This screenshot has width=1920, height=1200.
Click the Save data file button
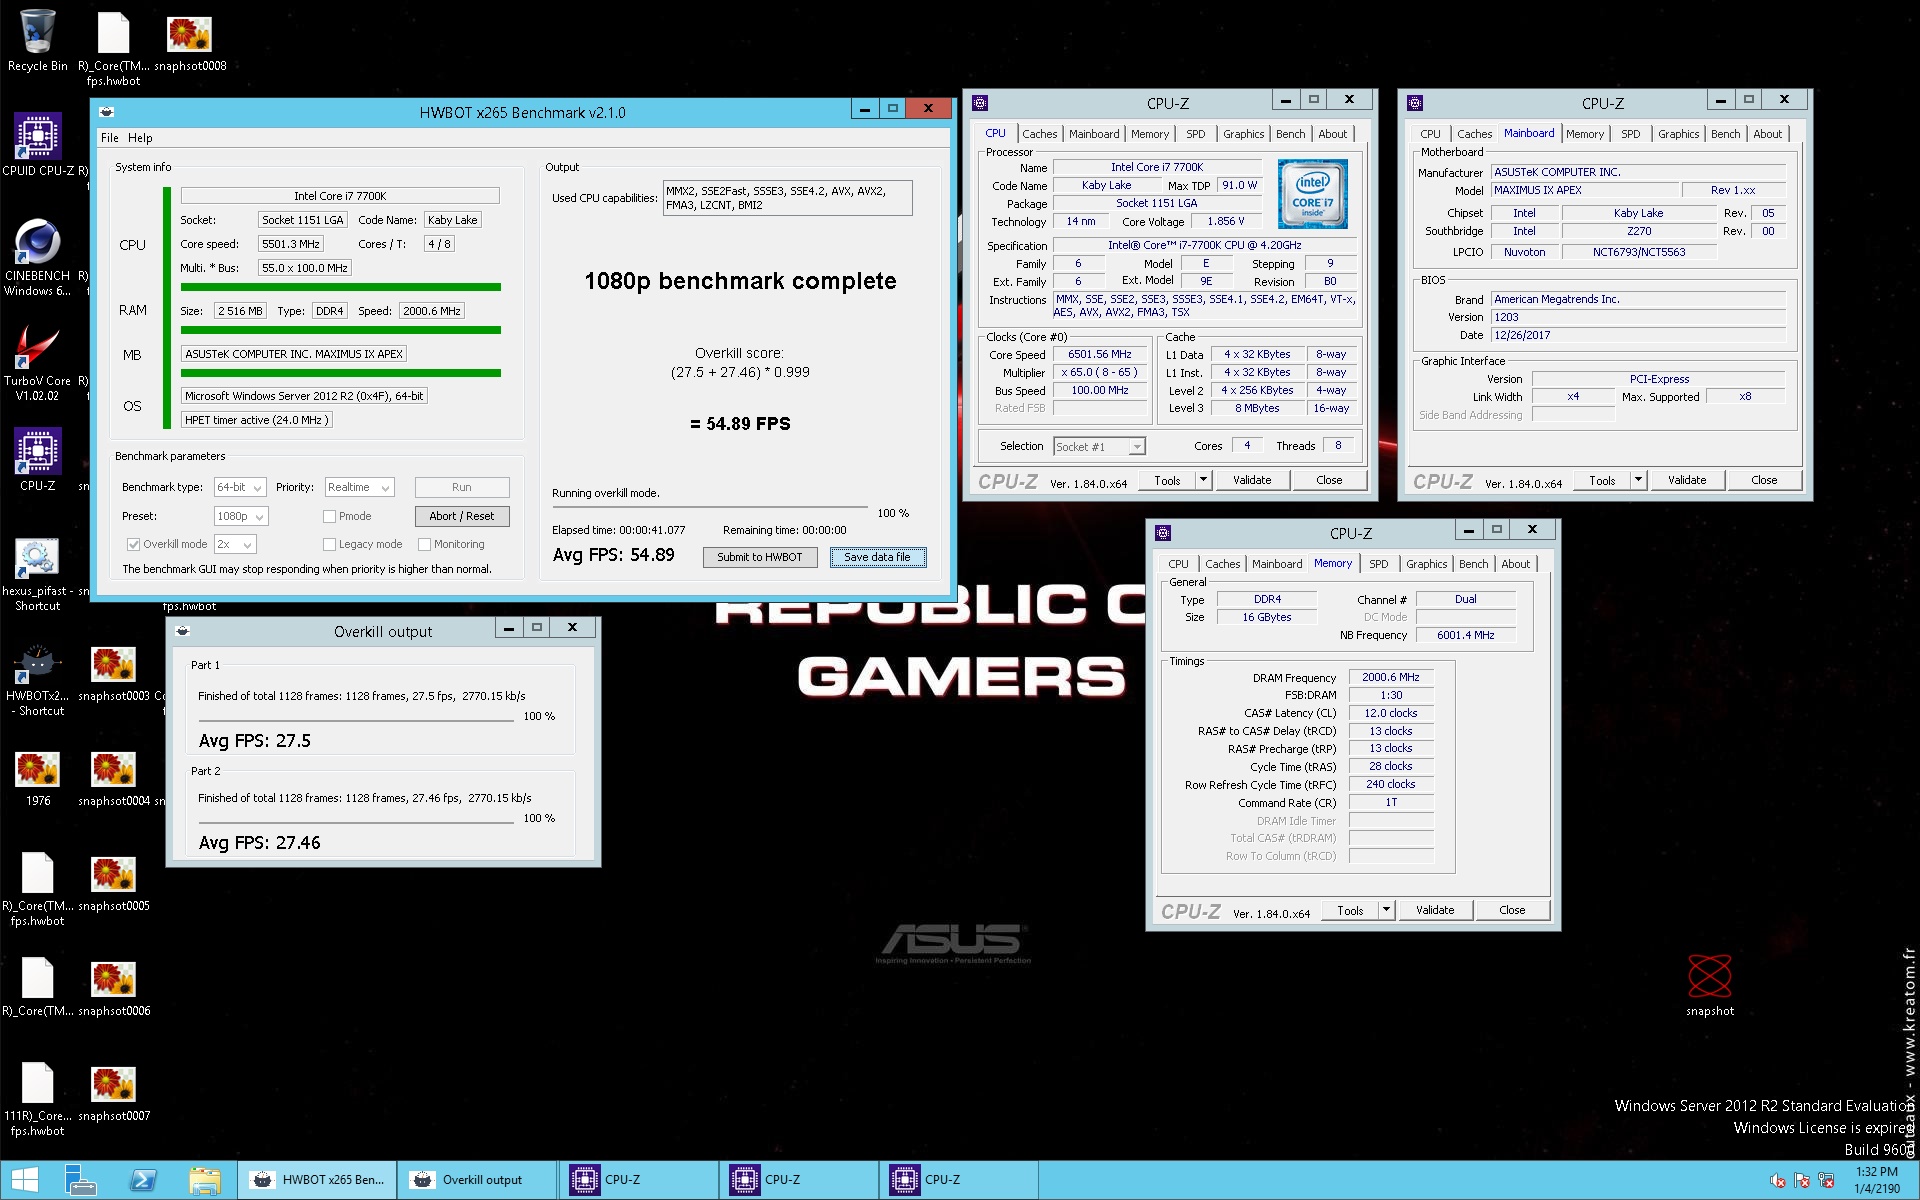(x=877, y=557)
